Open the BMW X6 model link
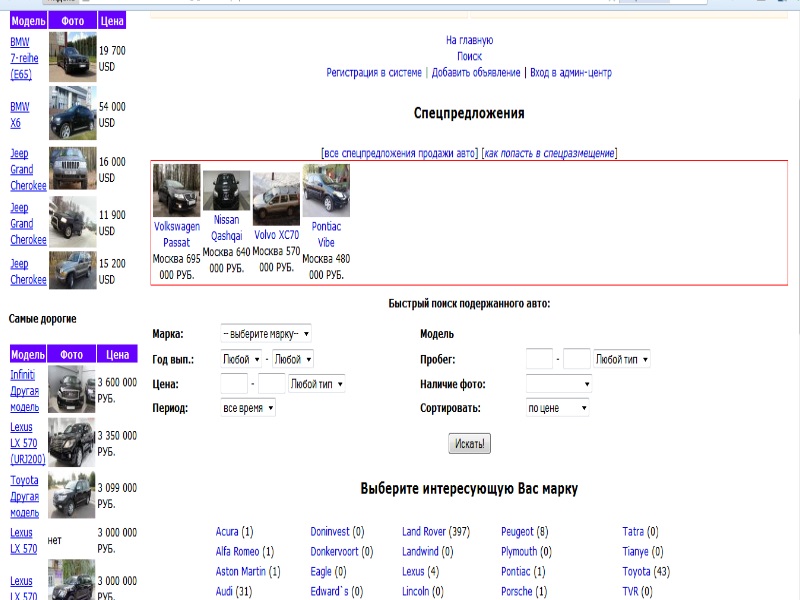Screen dimensions: 800x600 click(x=20, y=115)
